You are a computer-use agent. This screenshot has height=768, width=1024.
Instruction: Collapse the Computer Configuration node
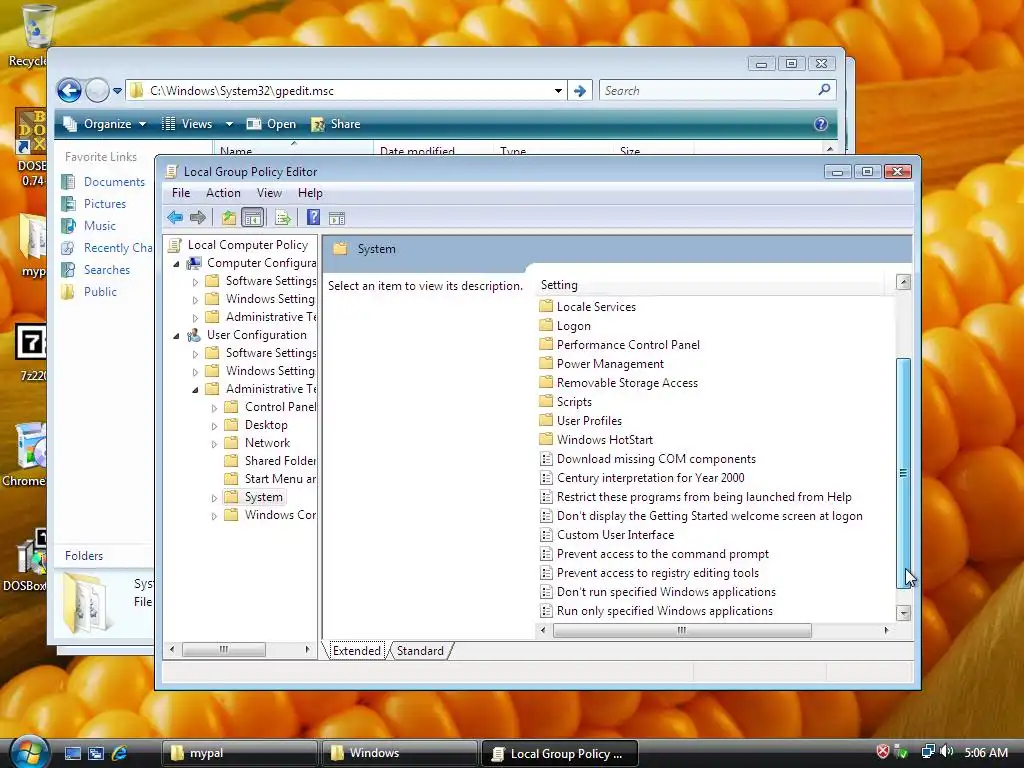176,264
